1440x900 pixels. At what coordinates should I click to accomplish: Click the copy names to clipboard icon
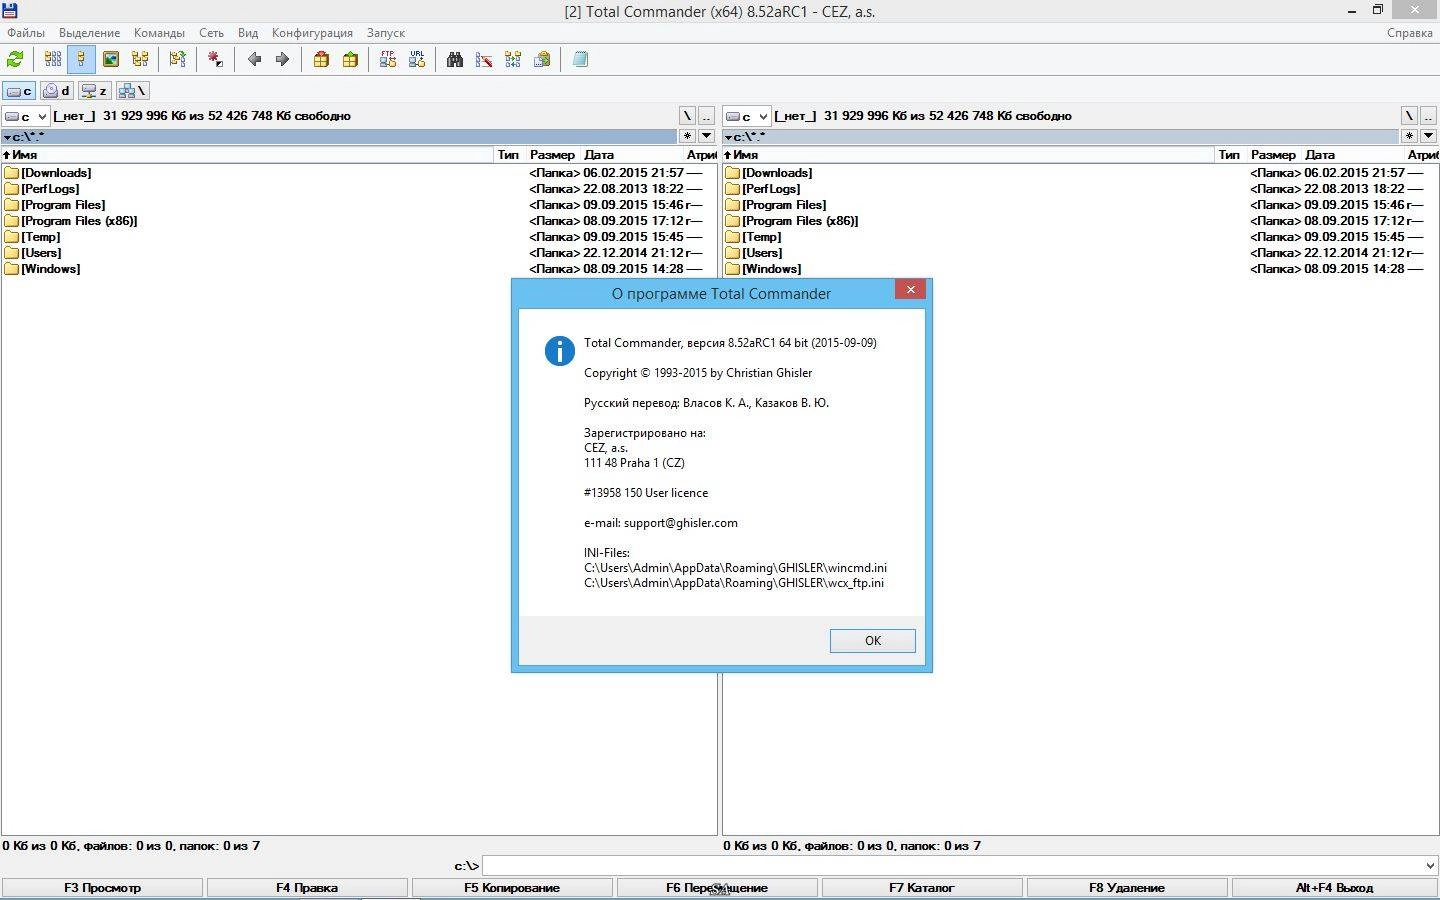click(x=542, y=60)
